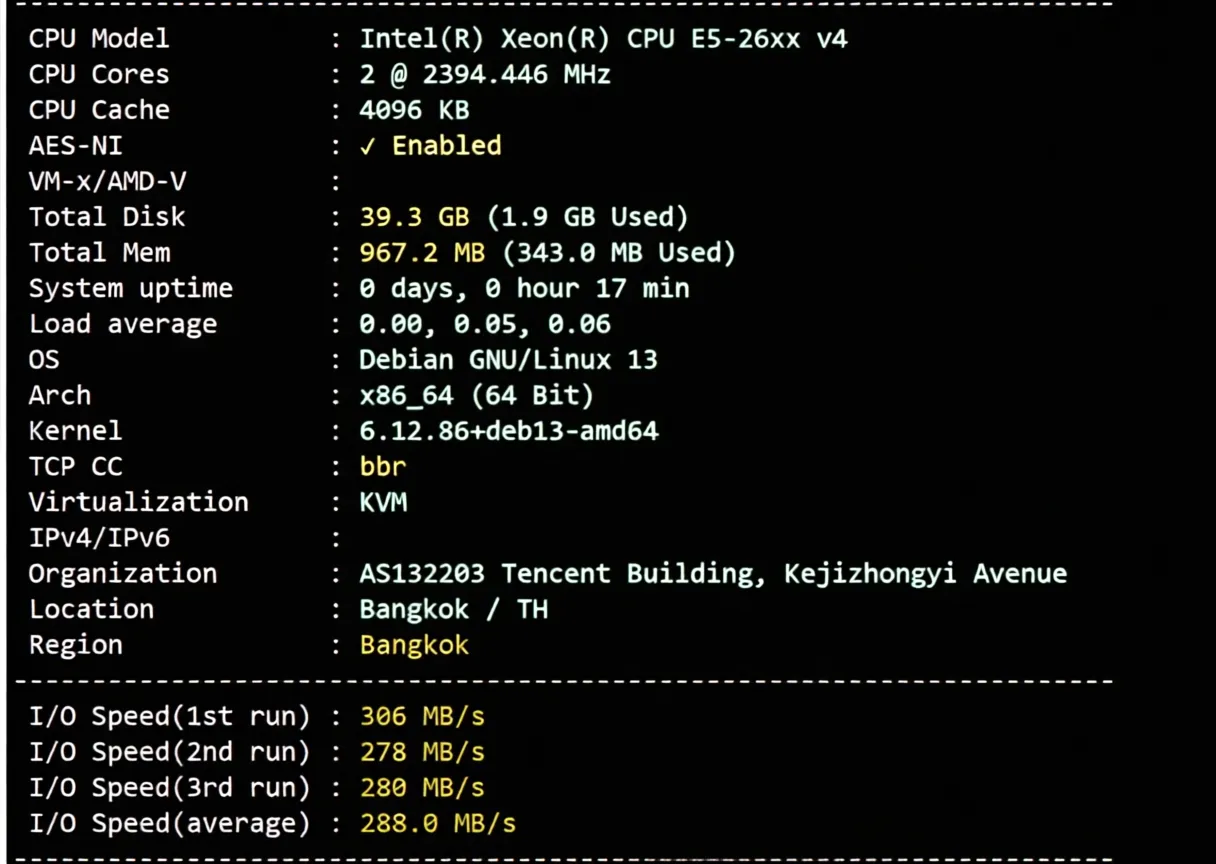1216x864 pixels.
Task: Click the yellow bbr TCP CC value
Action: (383, 467)
